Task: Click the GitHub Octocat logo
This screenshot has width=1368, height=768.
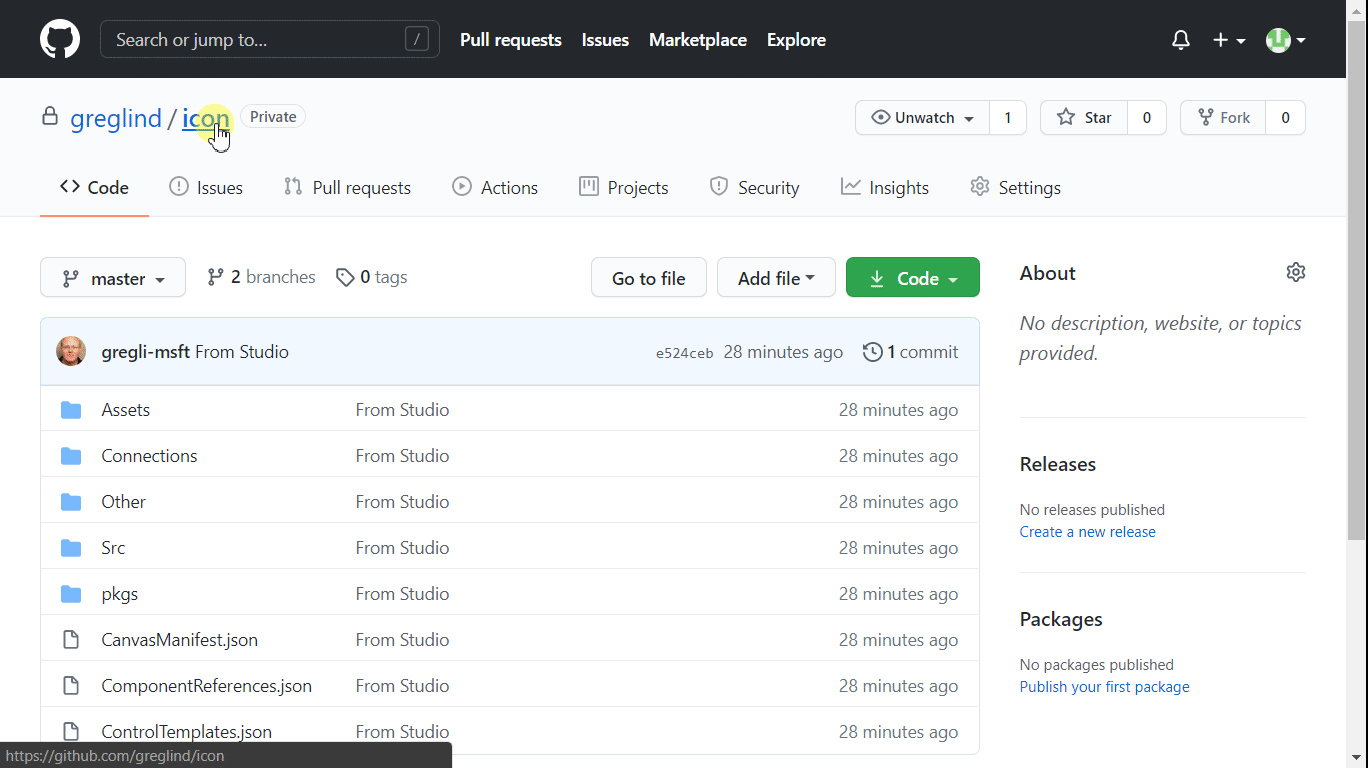Action: (59, 40)
